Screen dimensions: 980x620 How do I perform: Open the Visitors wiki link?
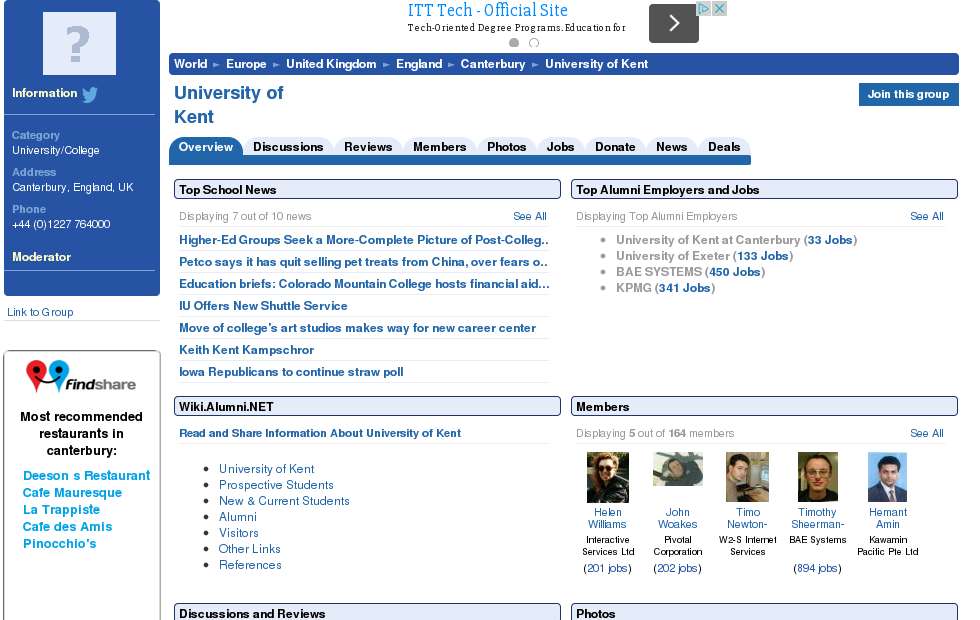click(239, 532)
